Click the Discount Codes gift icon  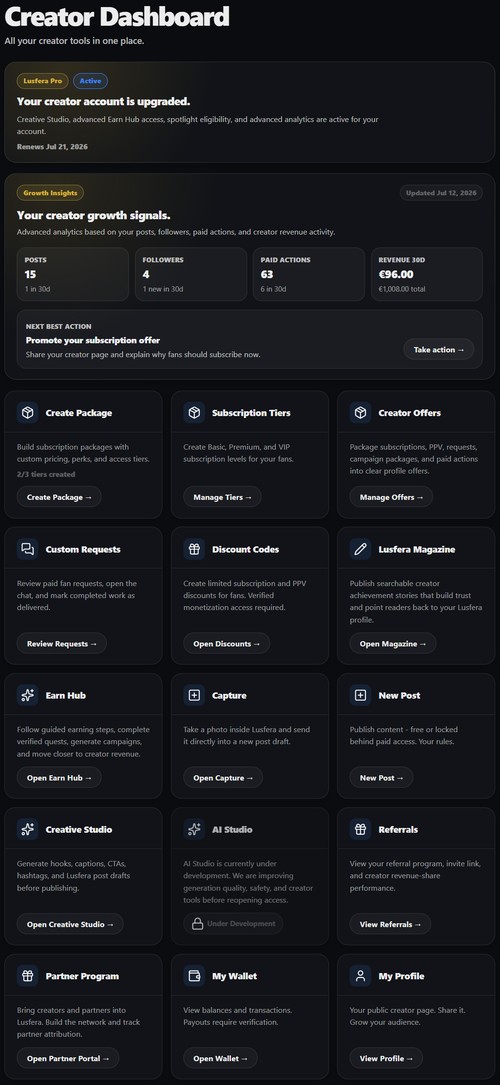[x=194, y=549]
